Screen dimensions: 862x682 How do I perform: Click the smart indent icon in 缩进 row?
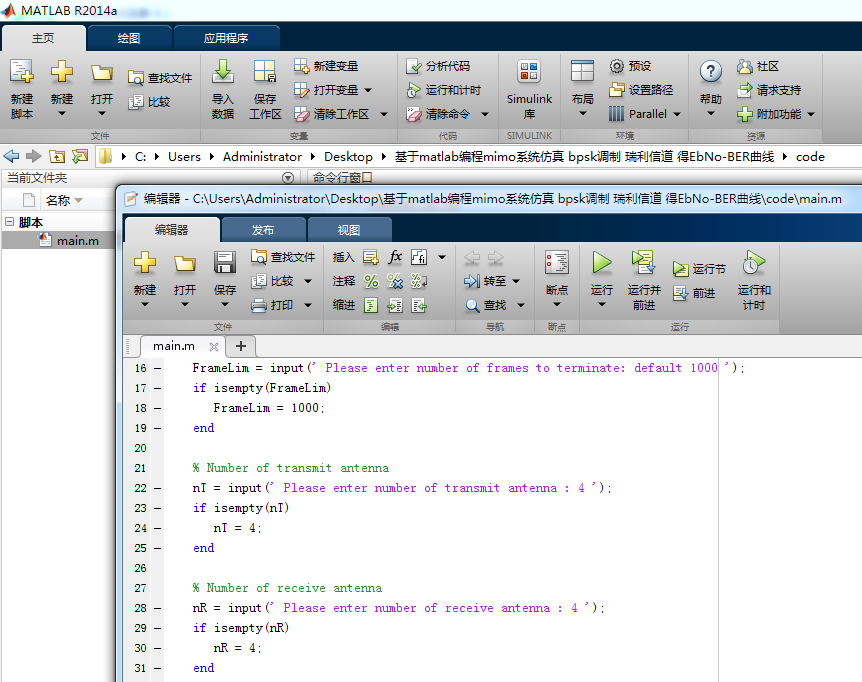371,305
